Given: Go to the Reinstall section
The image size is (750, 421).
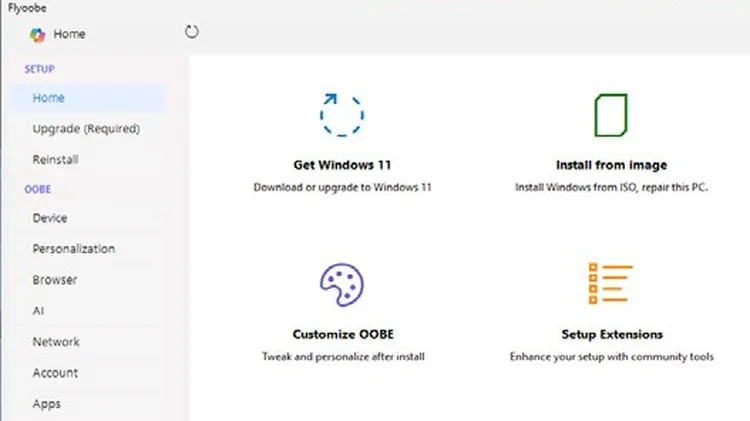Looking at the screenshot, I should pos(55,160).
